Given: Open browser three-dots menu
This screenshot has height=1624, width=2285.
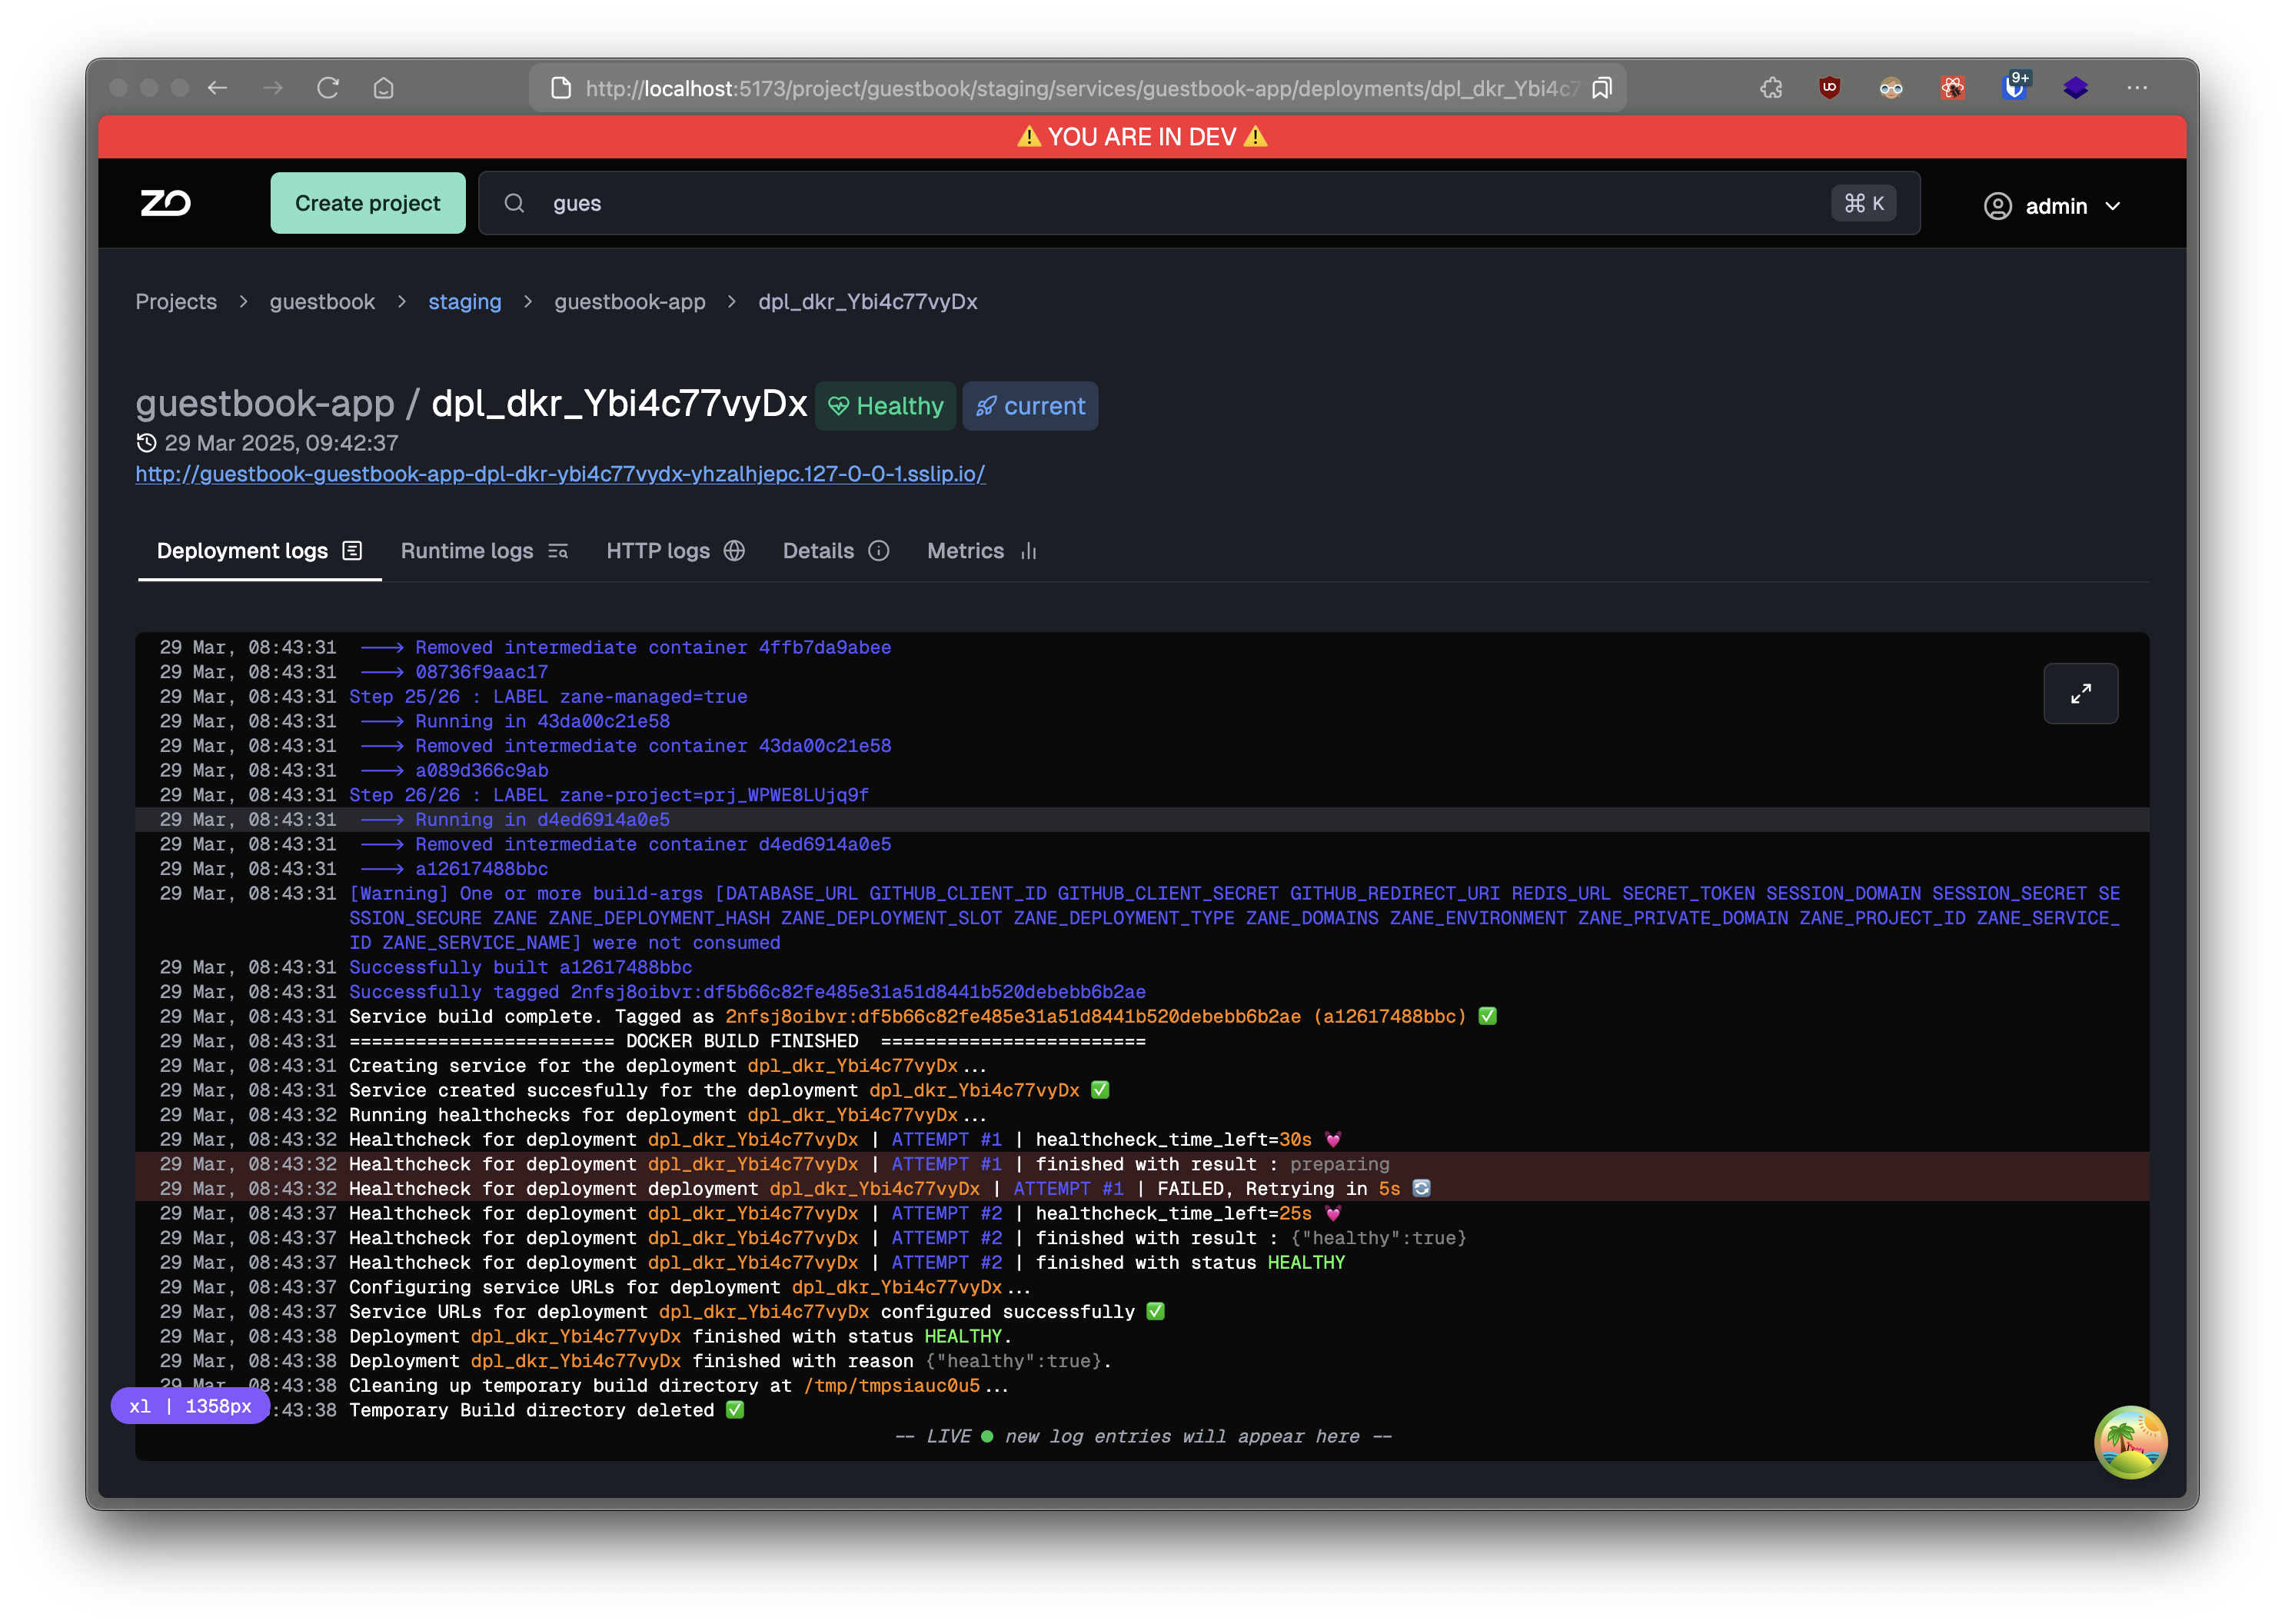Looking at the screenshot, I should point(2137,88).
